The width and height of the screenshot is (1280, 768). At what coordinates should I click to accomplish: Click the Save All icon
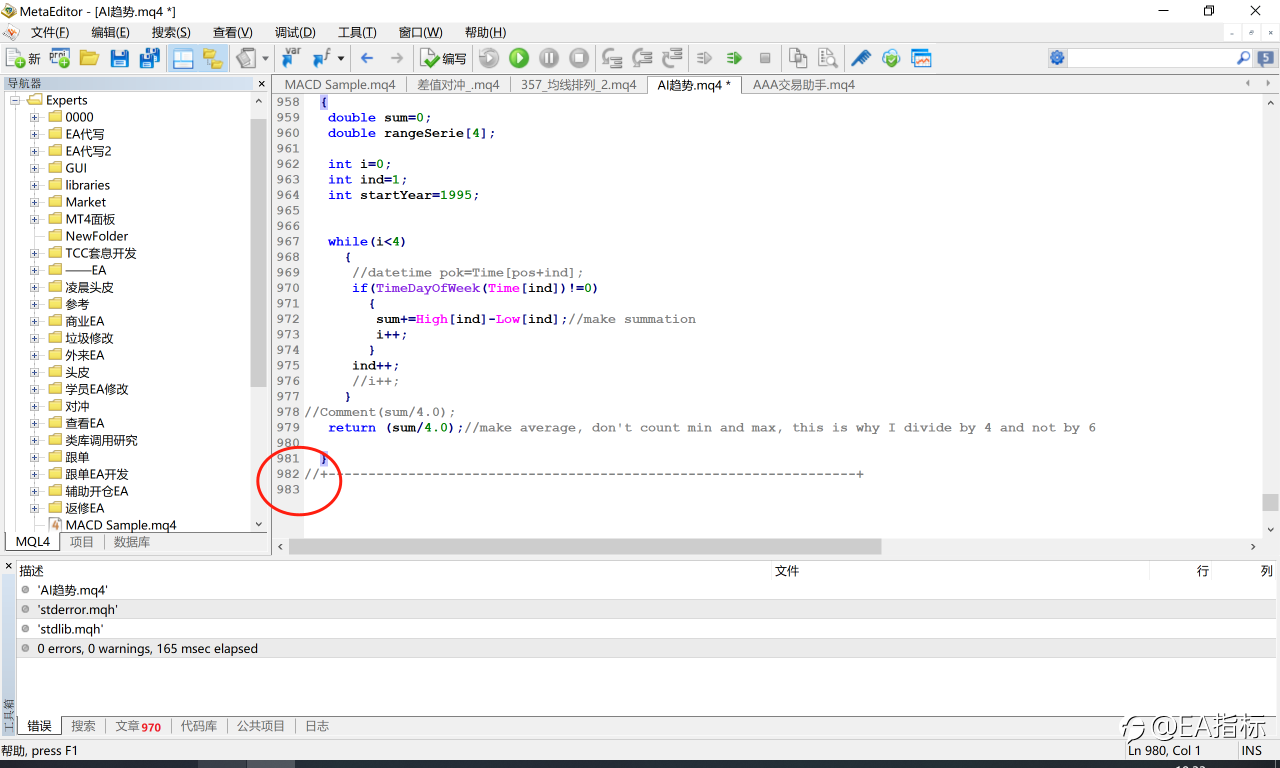tap(149, 59)
